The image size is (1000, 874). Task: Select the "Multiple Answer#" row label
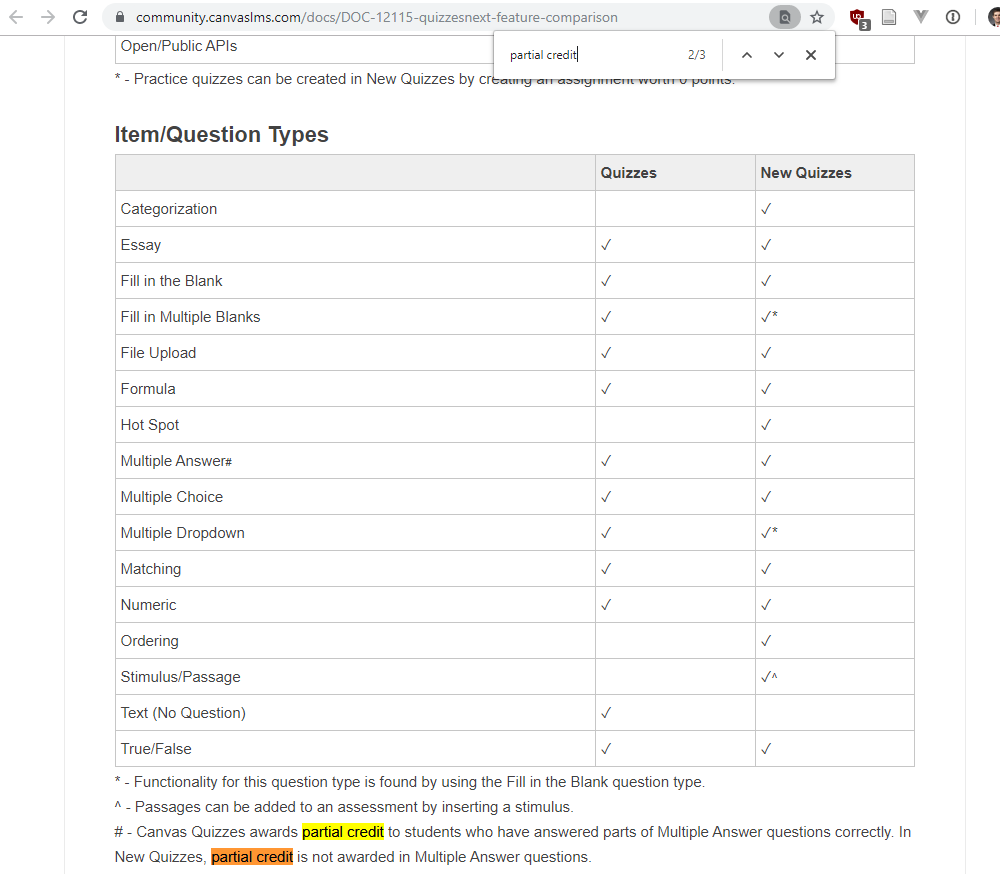176,461
